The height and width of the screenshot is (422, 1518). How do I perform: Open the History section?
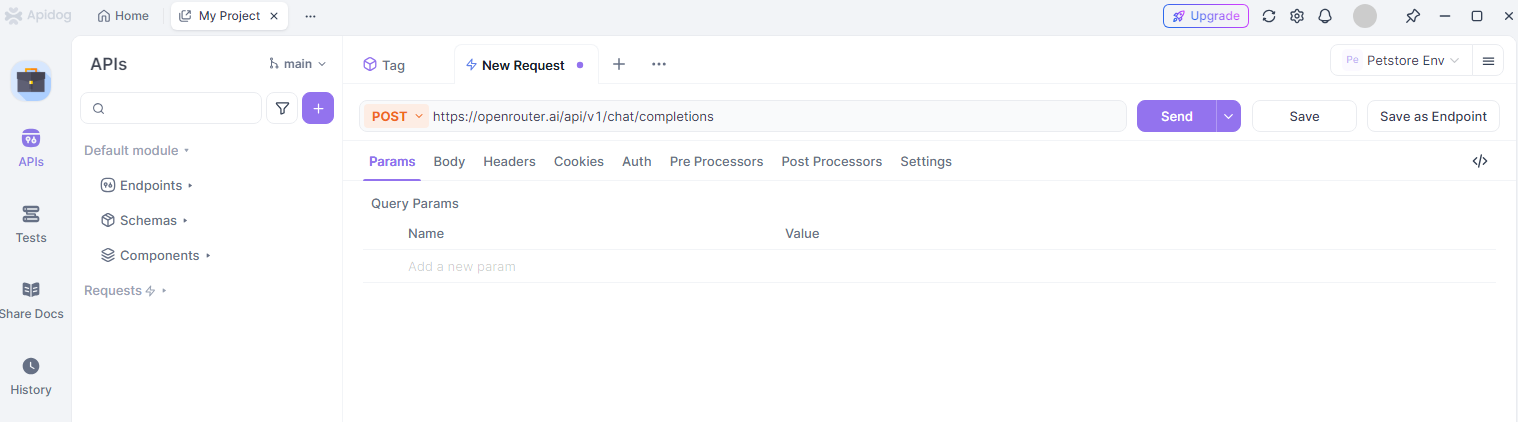point(31,376)
